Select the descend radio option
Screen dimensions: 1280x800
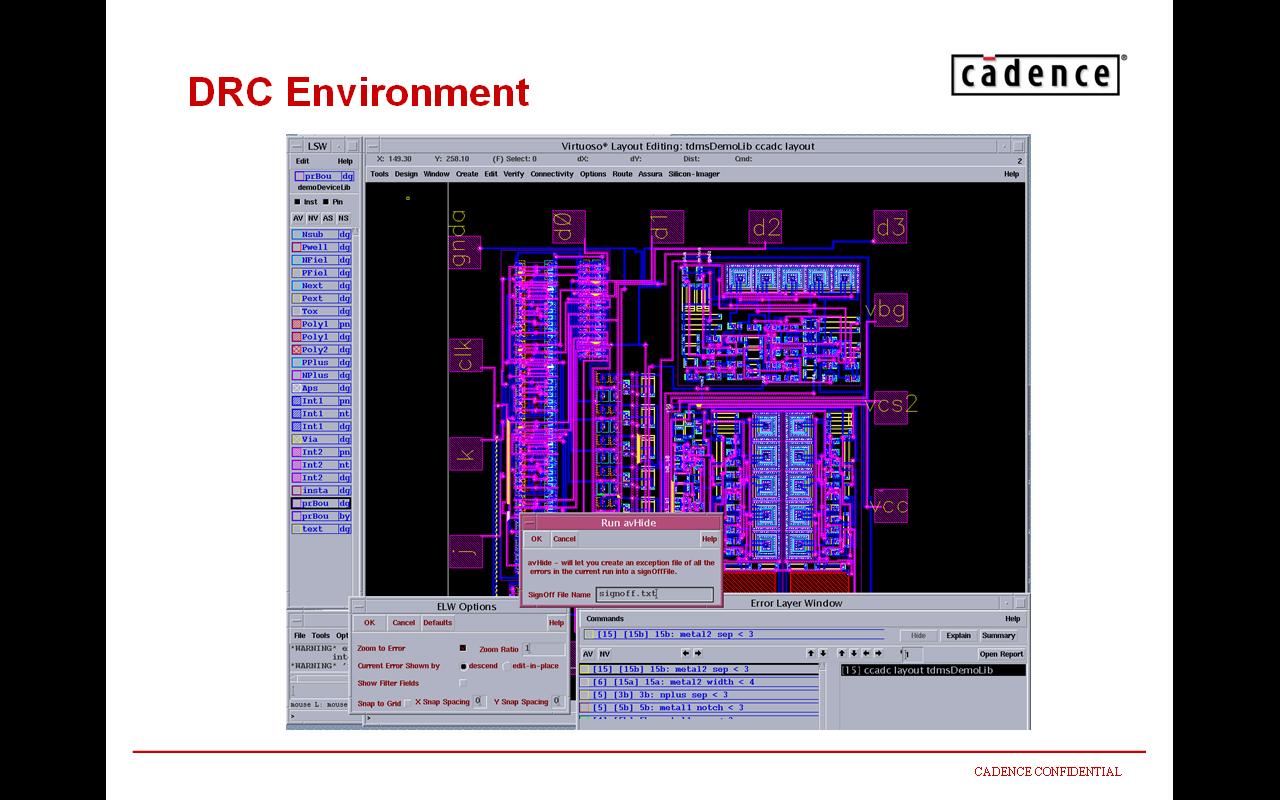[464, 666]
